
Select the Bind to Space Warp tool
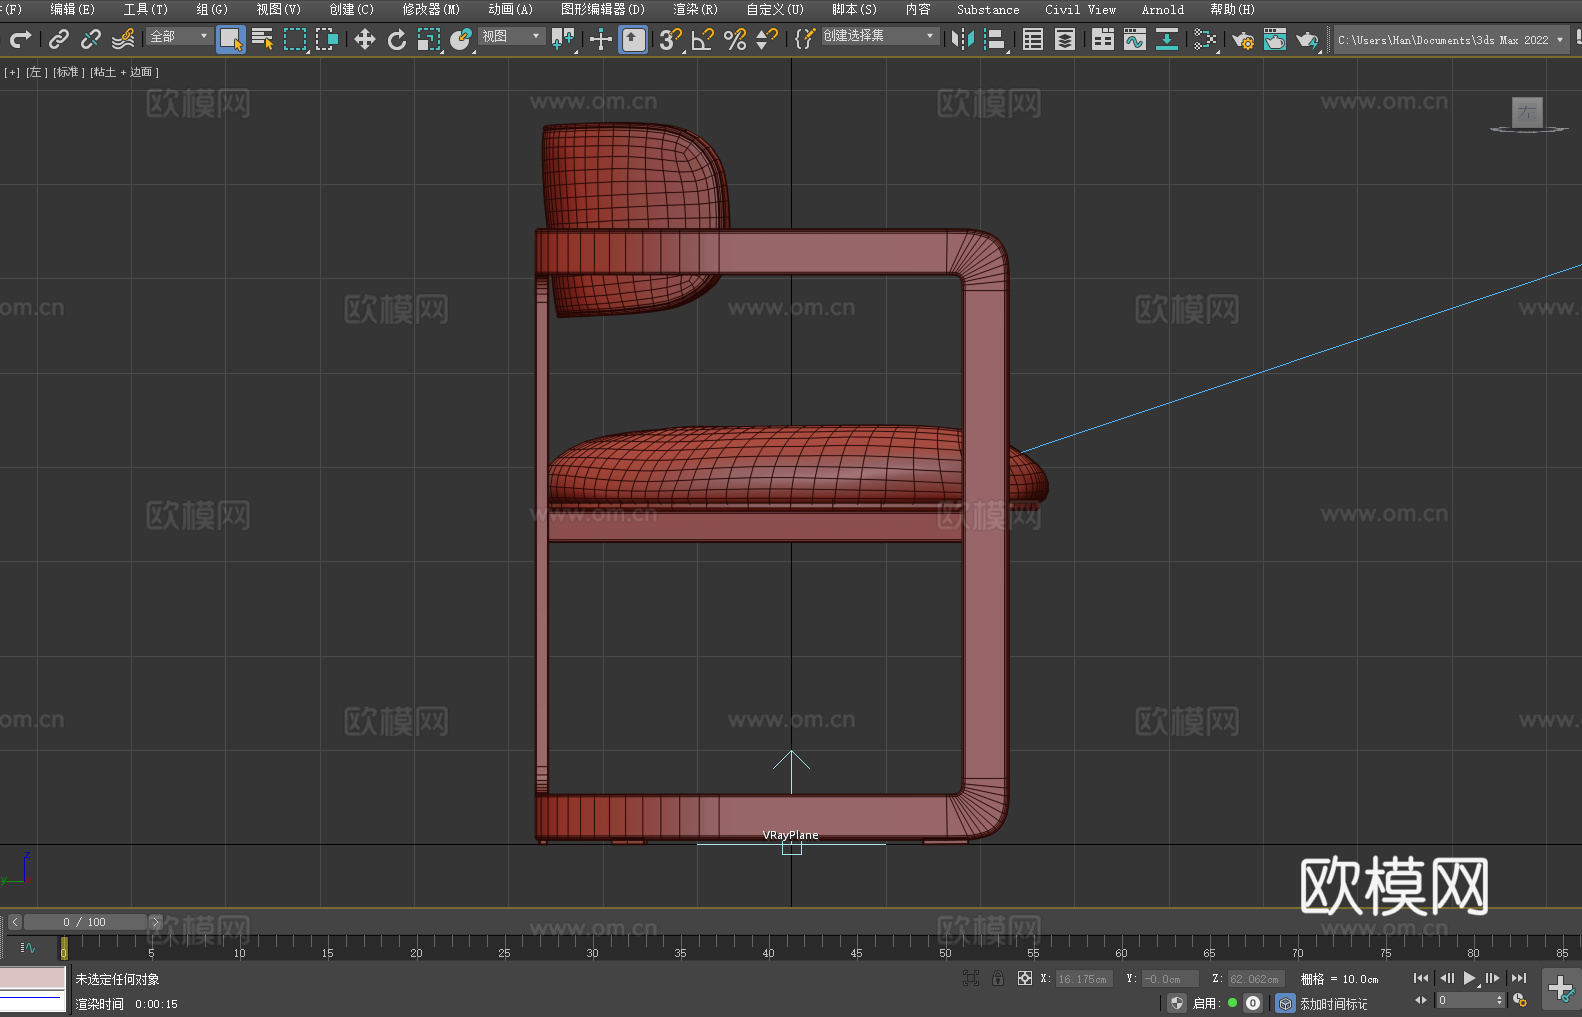[x=123, y=39]
